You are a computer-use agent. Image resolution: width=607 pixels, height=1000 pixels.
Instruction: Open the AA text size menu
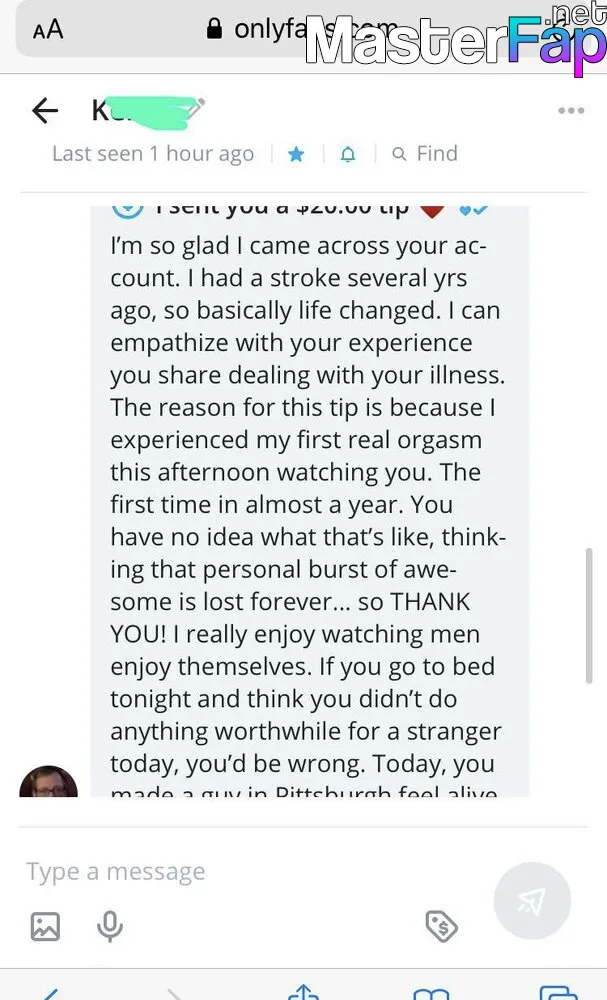[48, 29]
